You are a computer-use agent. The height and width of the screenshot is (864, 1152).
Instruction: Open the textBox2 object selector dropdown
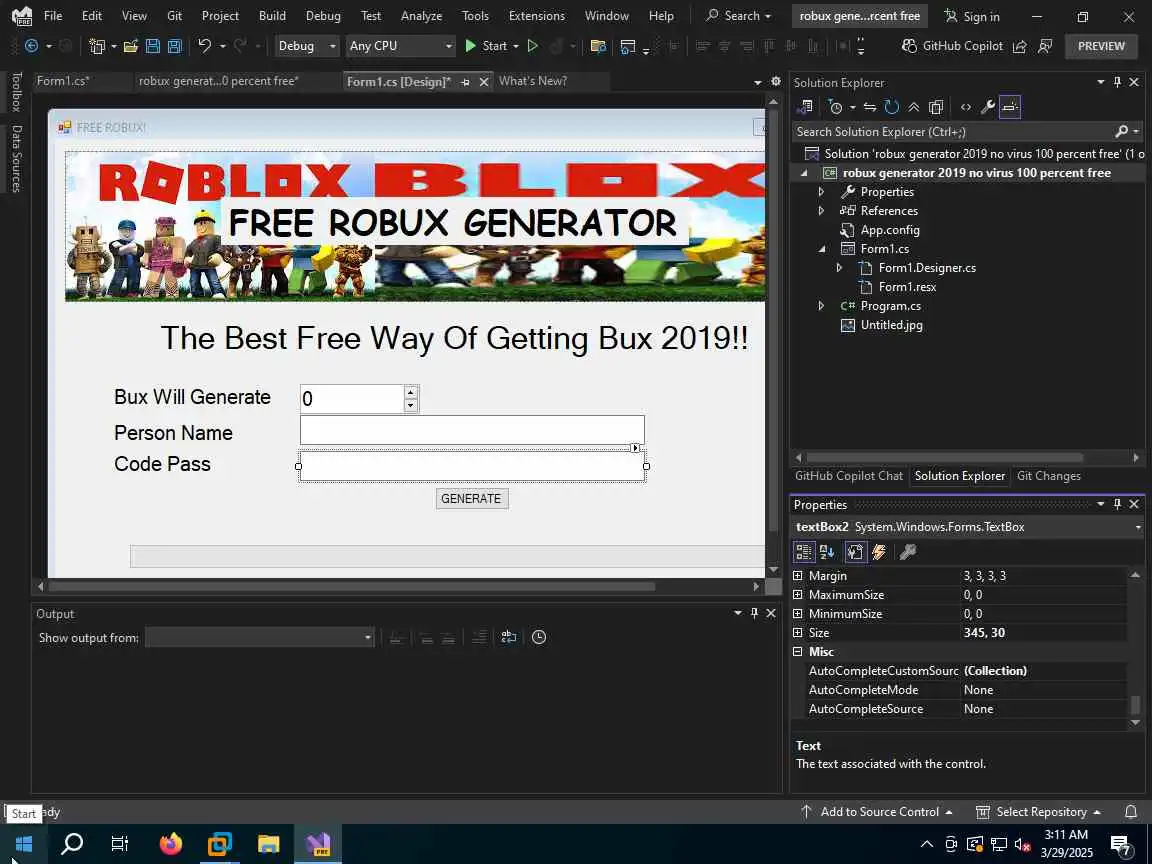pyautogui.click(x=1137, y=527)
